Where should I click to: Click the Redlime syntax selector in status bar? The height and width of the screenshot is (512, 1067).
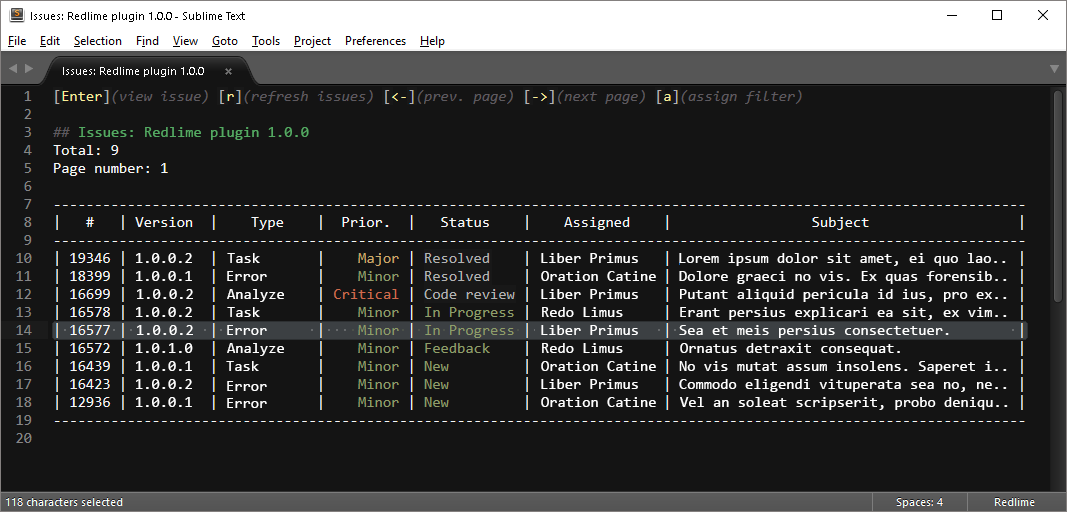pos(1014,502)
